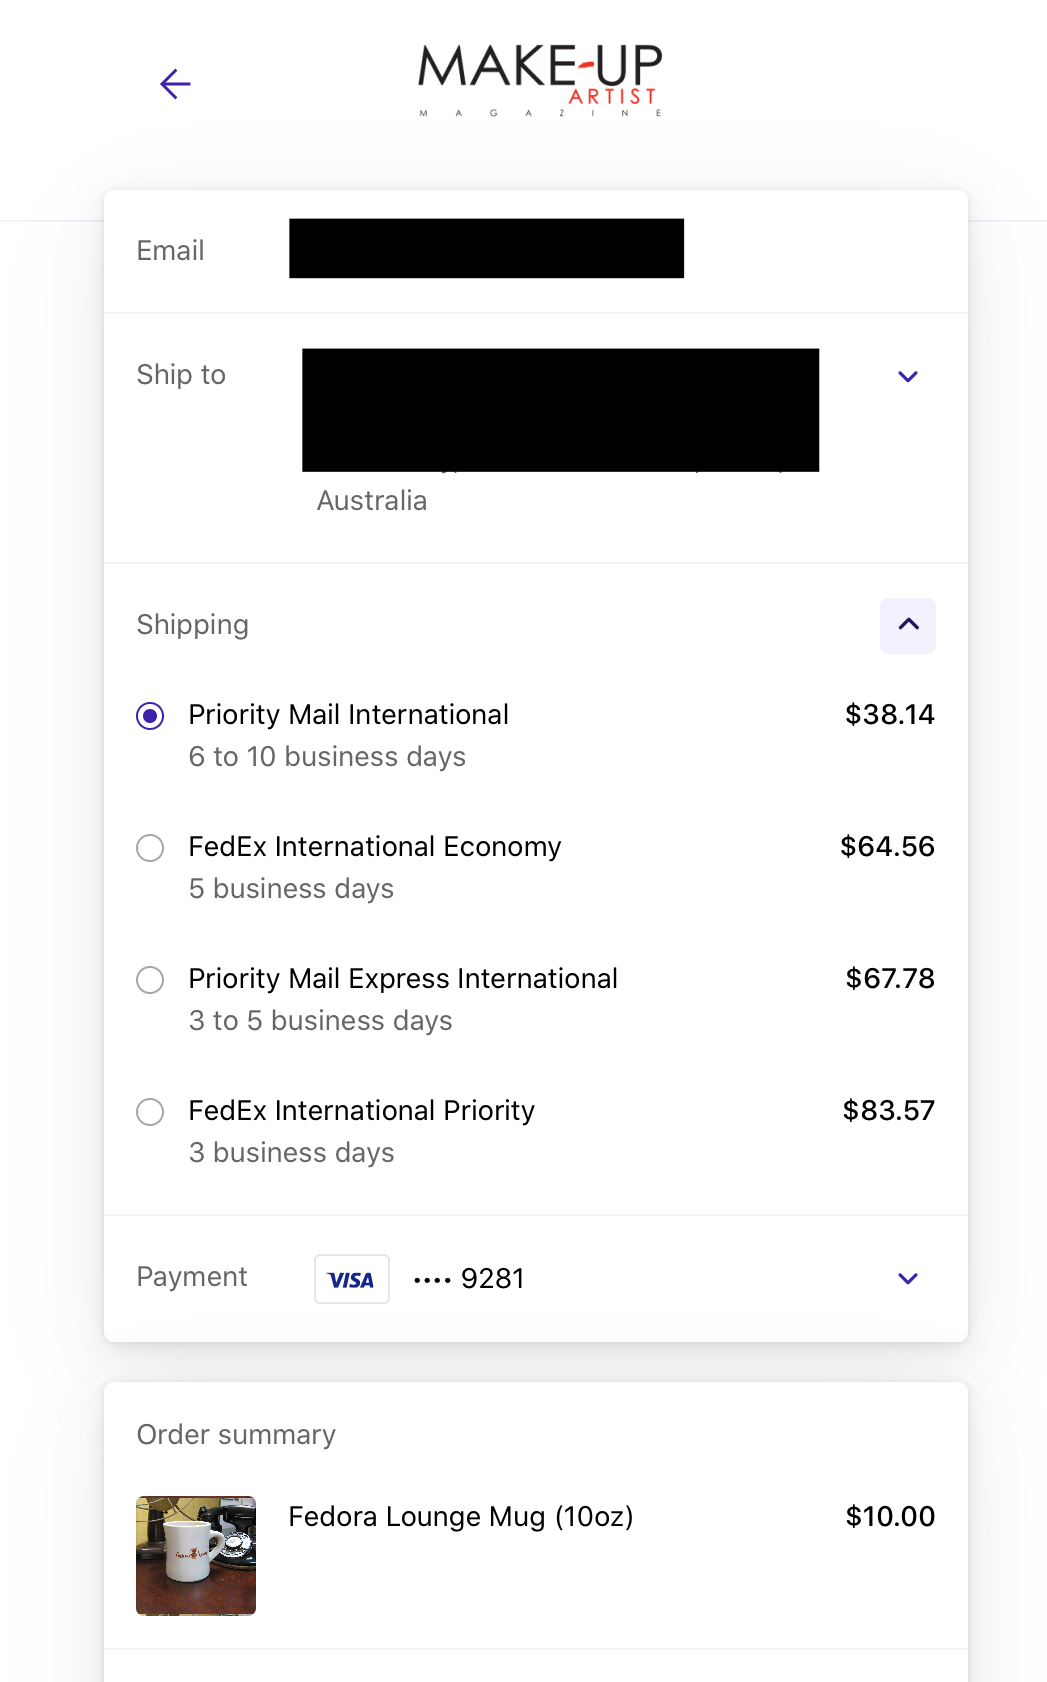The width and height of the screenshot is (1047, 1682).
Task: Click the Visa card icon
Action: pos(351,1279)
